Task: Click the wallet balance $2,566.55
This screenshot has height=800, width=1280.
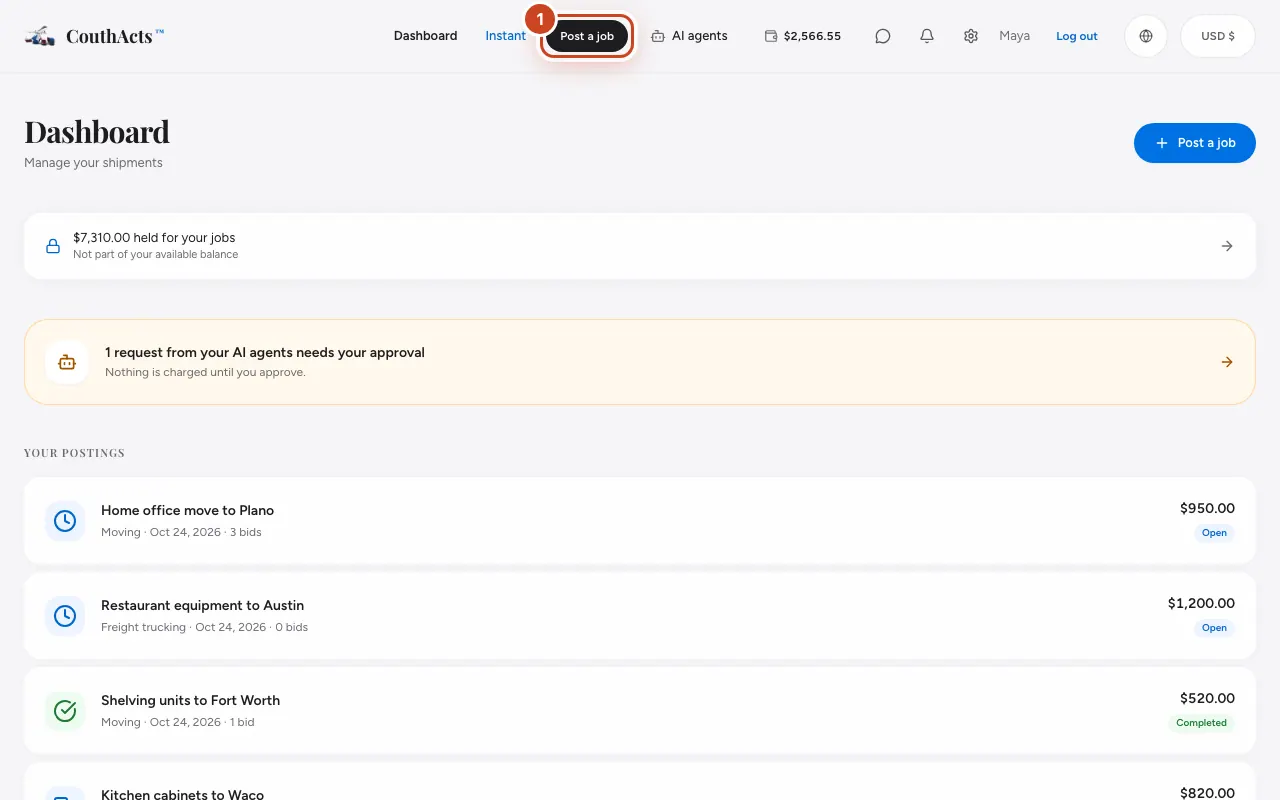Action: pos(802,36)
